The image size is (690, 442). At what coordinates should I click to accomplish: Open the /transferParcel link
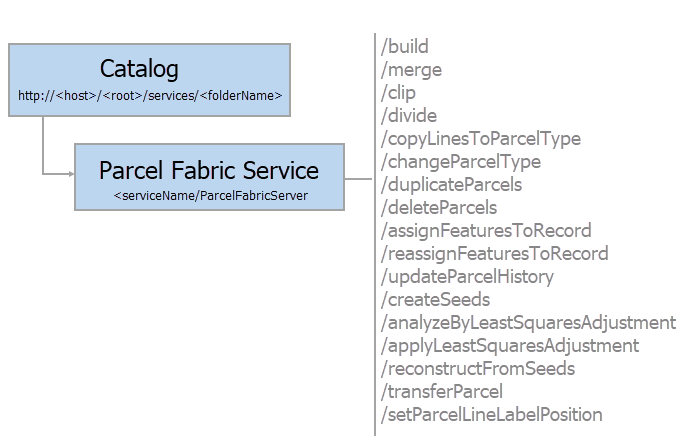442,392
